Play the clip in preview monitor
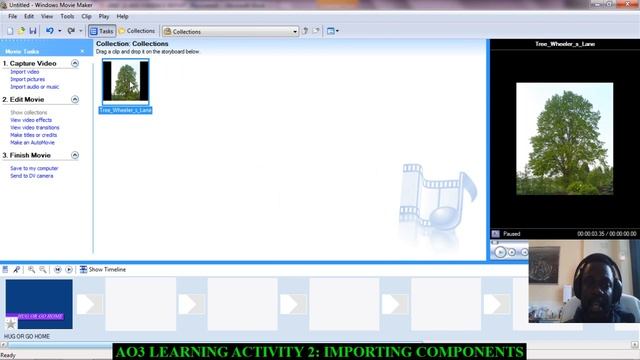 tap(500, 252)
